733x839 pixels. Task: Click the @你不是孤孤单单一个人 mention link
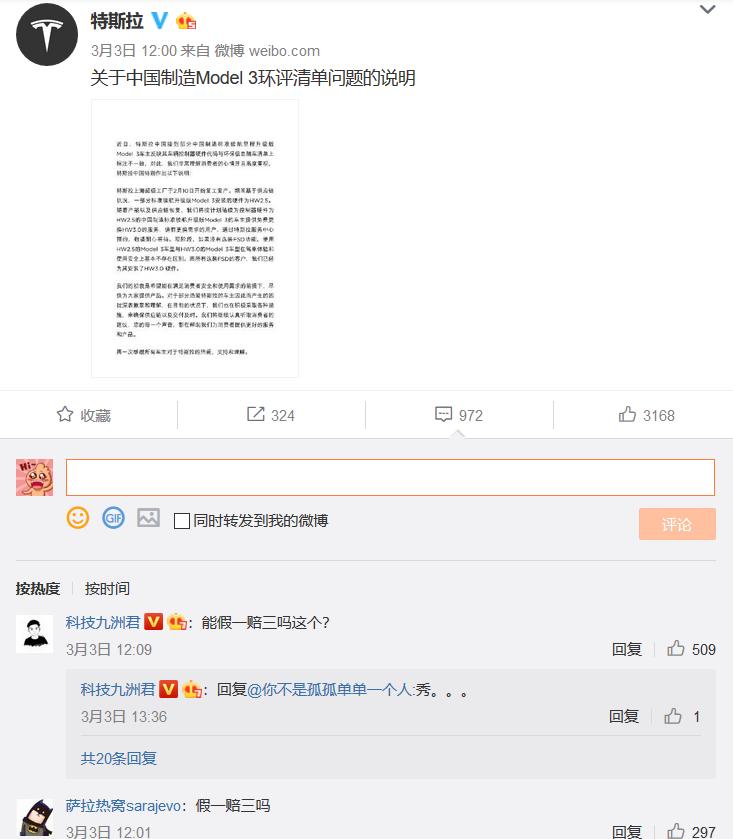(x=330, y=690)
